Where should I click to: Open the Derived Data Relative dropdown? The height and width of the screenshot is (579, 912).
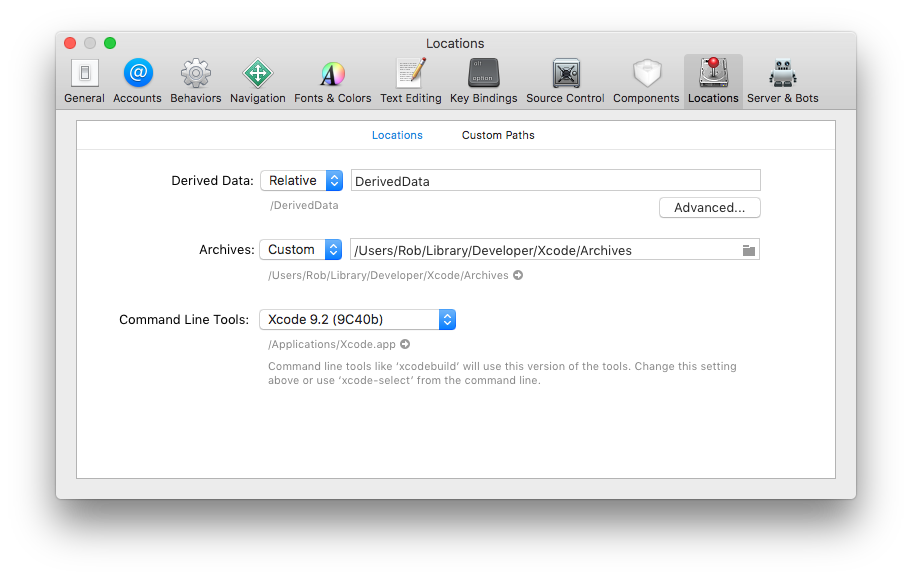(301, 180)
